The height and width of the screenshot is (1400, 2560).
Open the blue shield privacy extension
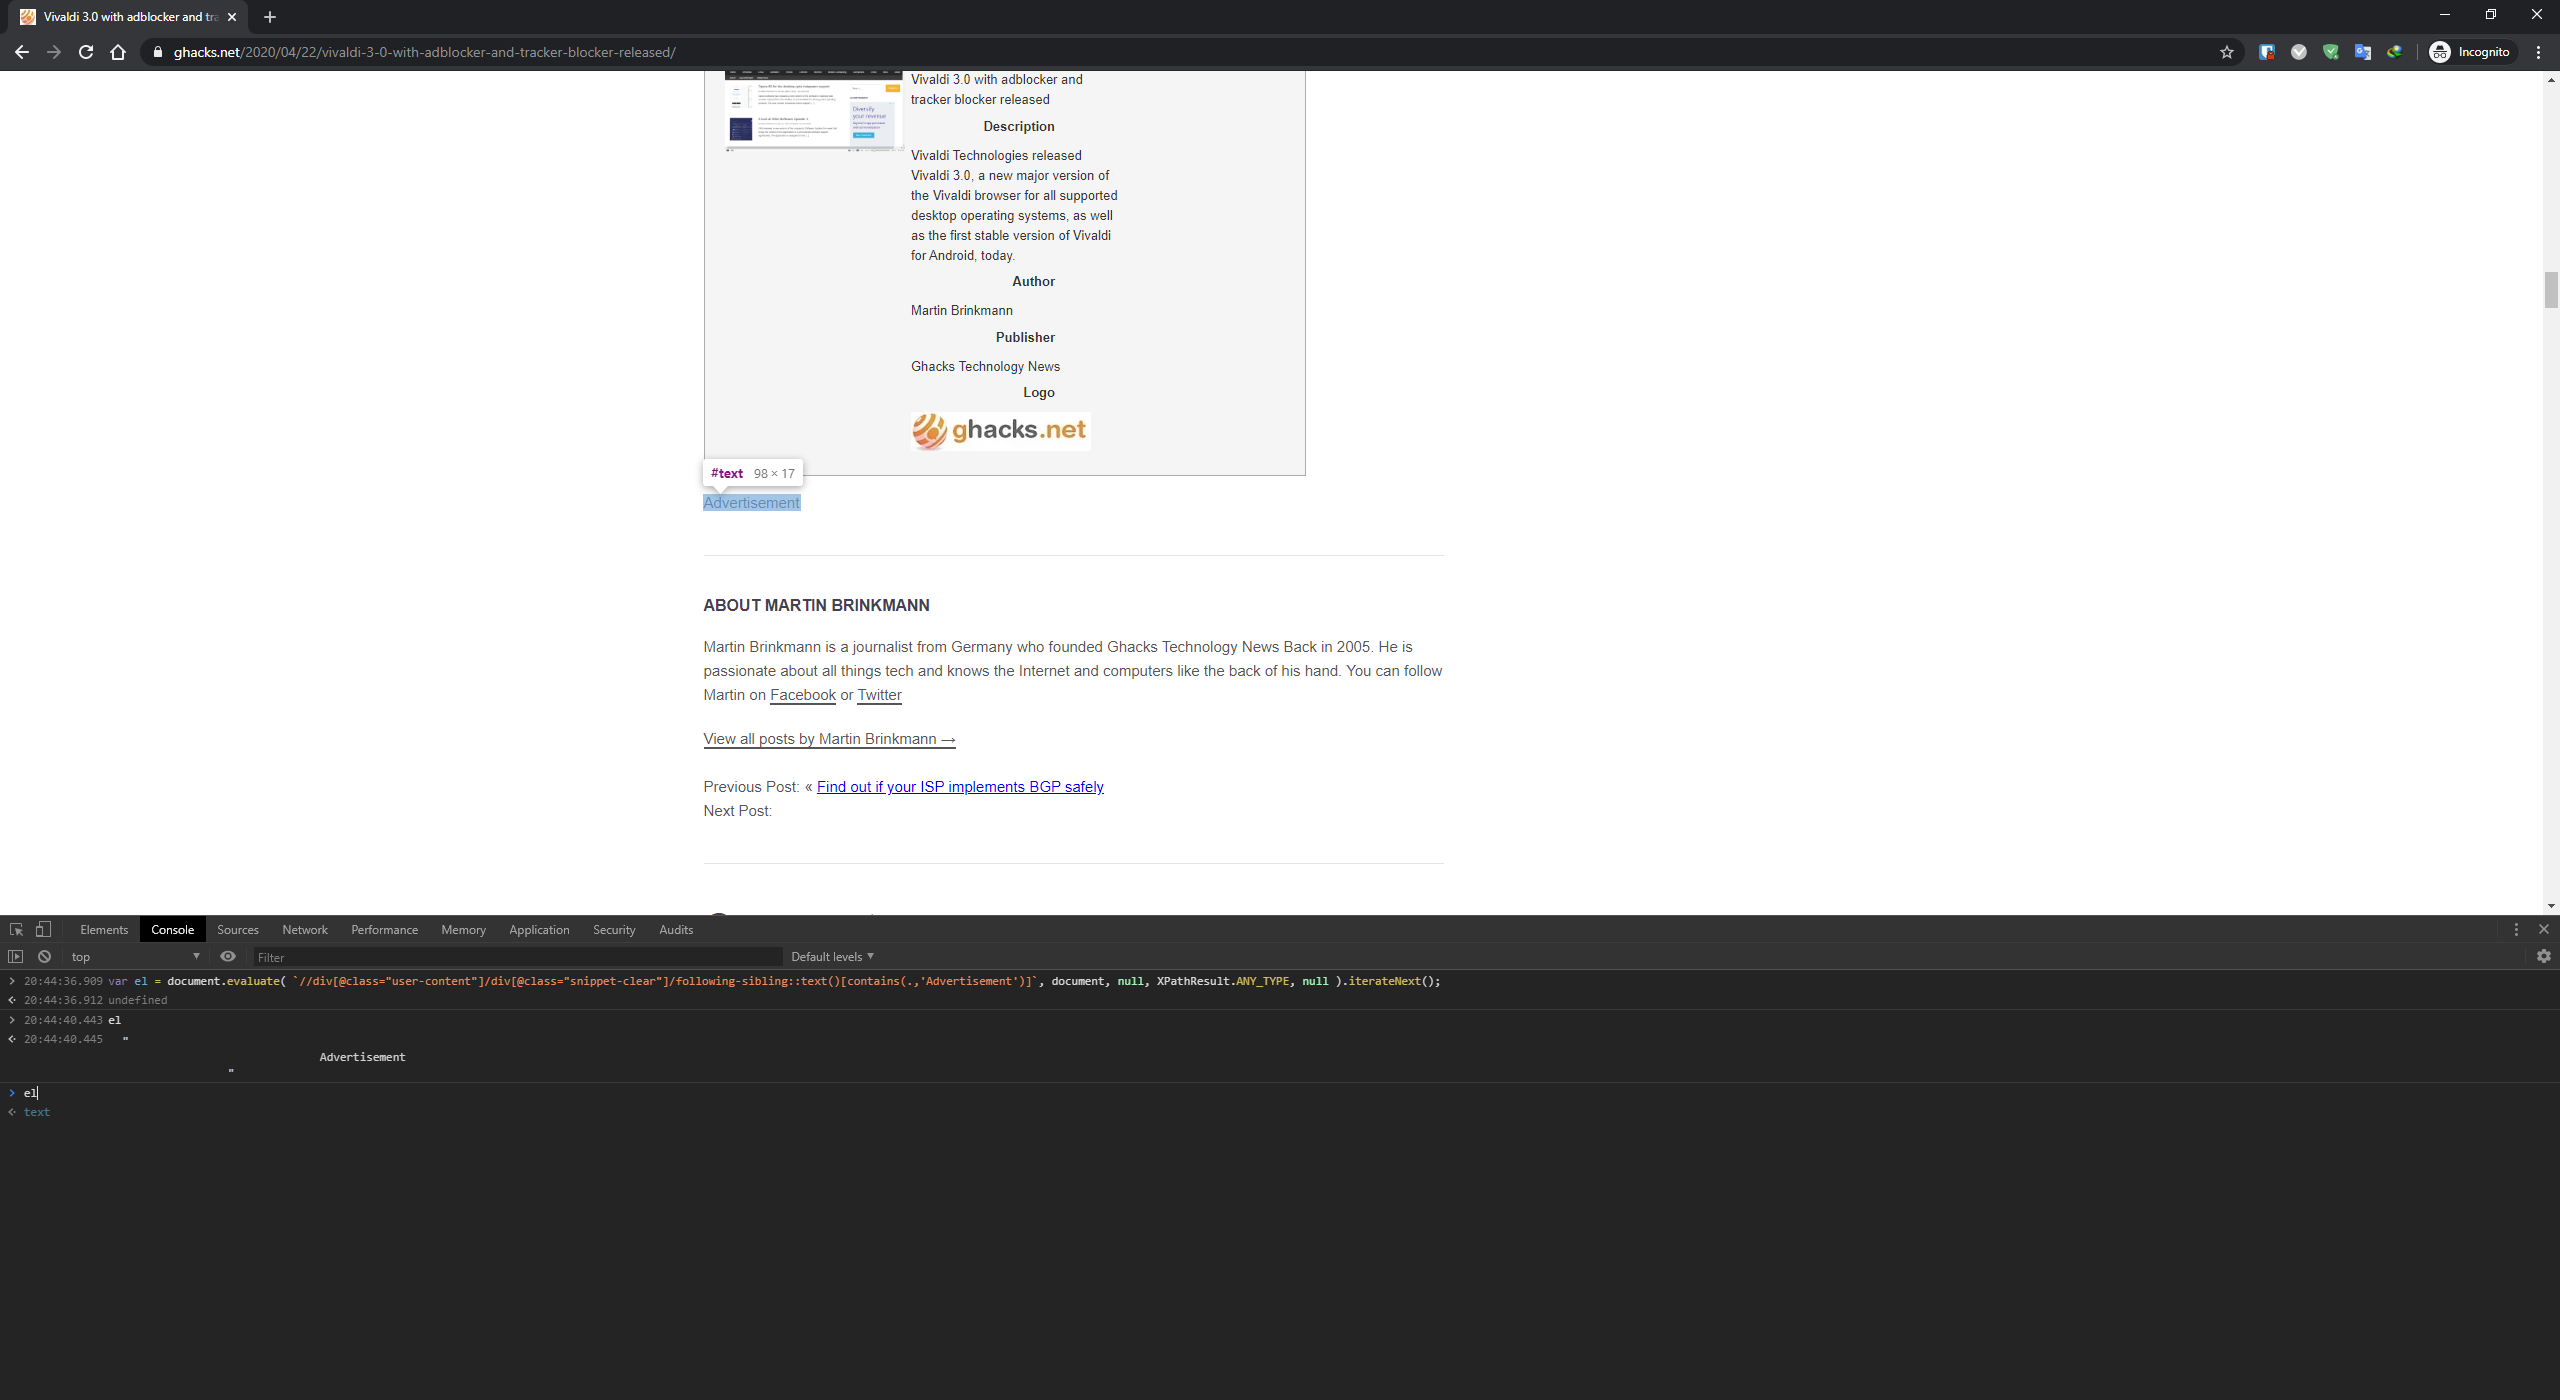click(x=2266, y=51)
